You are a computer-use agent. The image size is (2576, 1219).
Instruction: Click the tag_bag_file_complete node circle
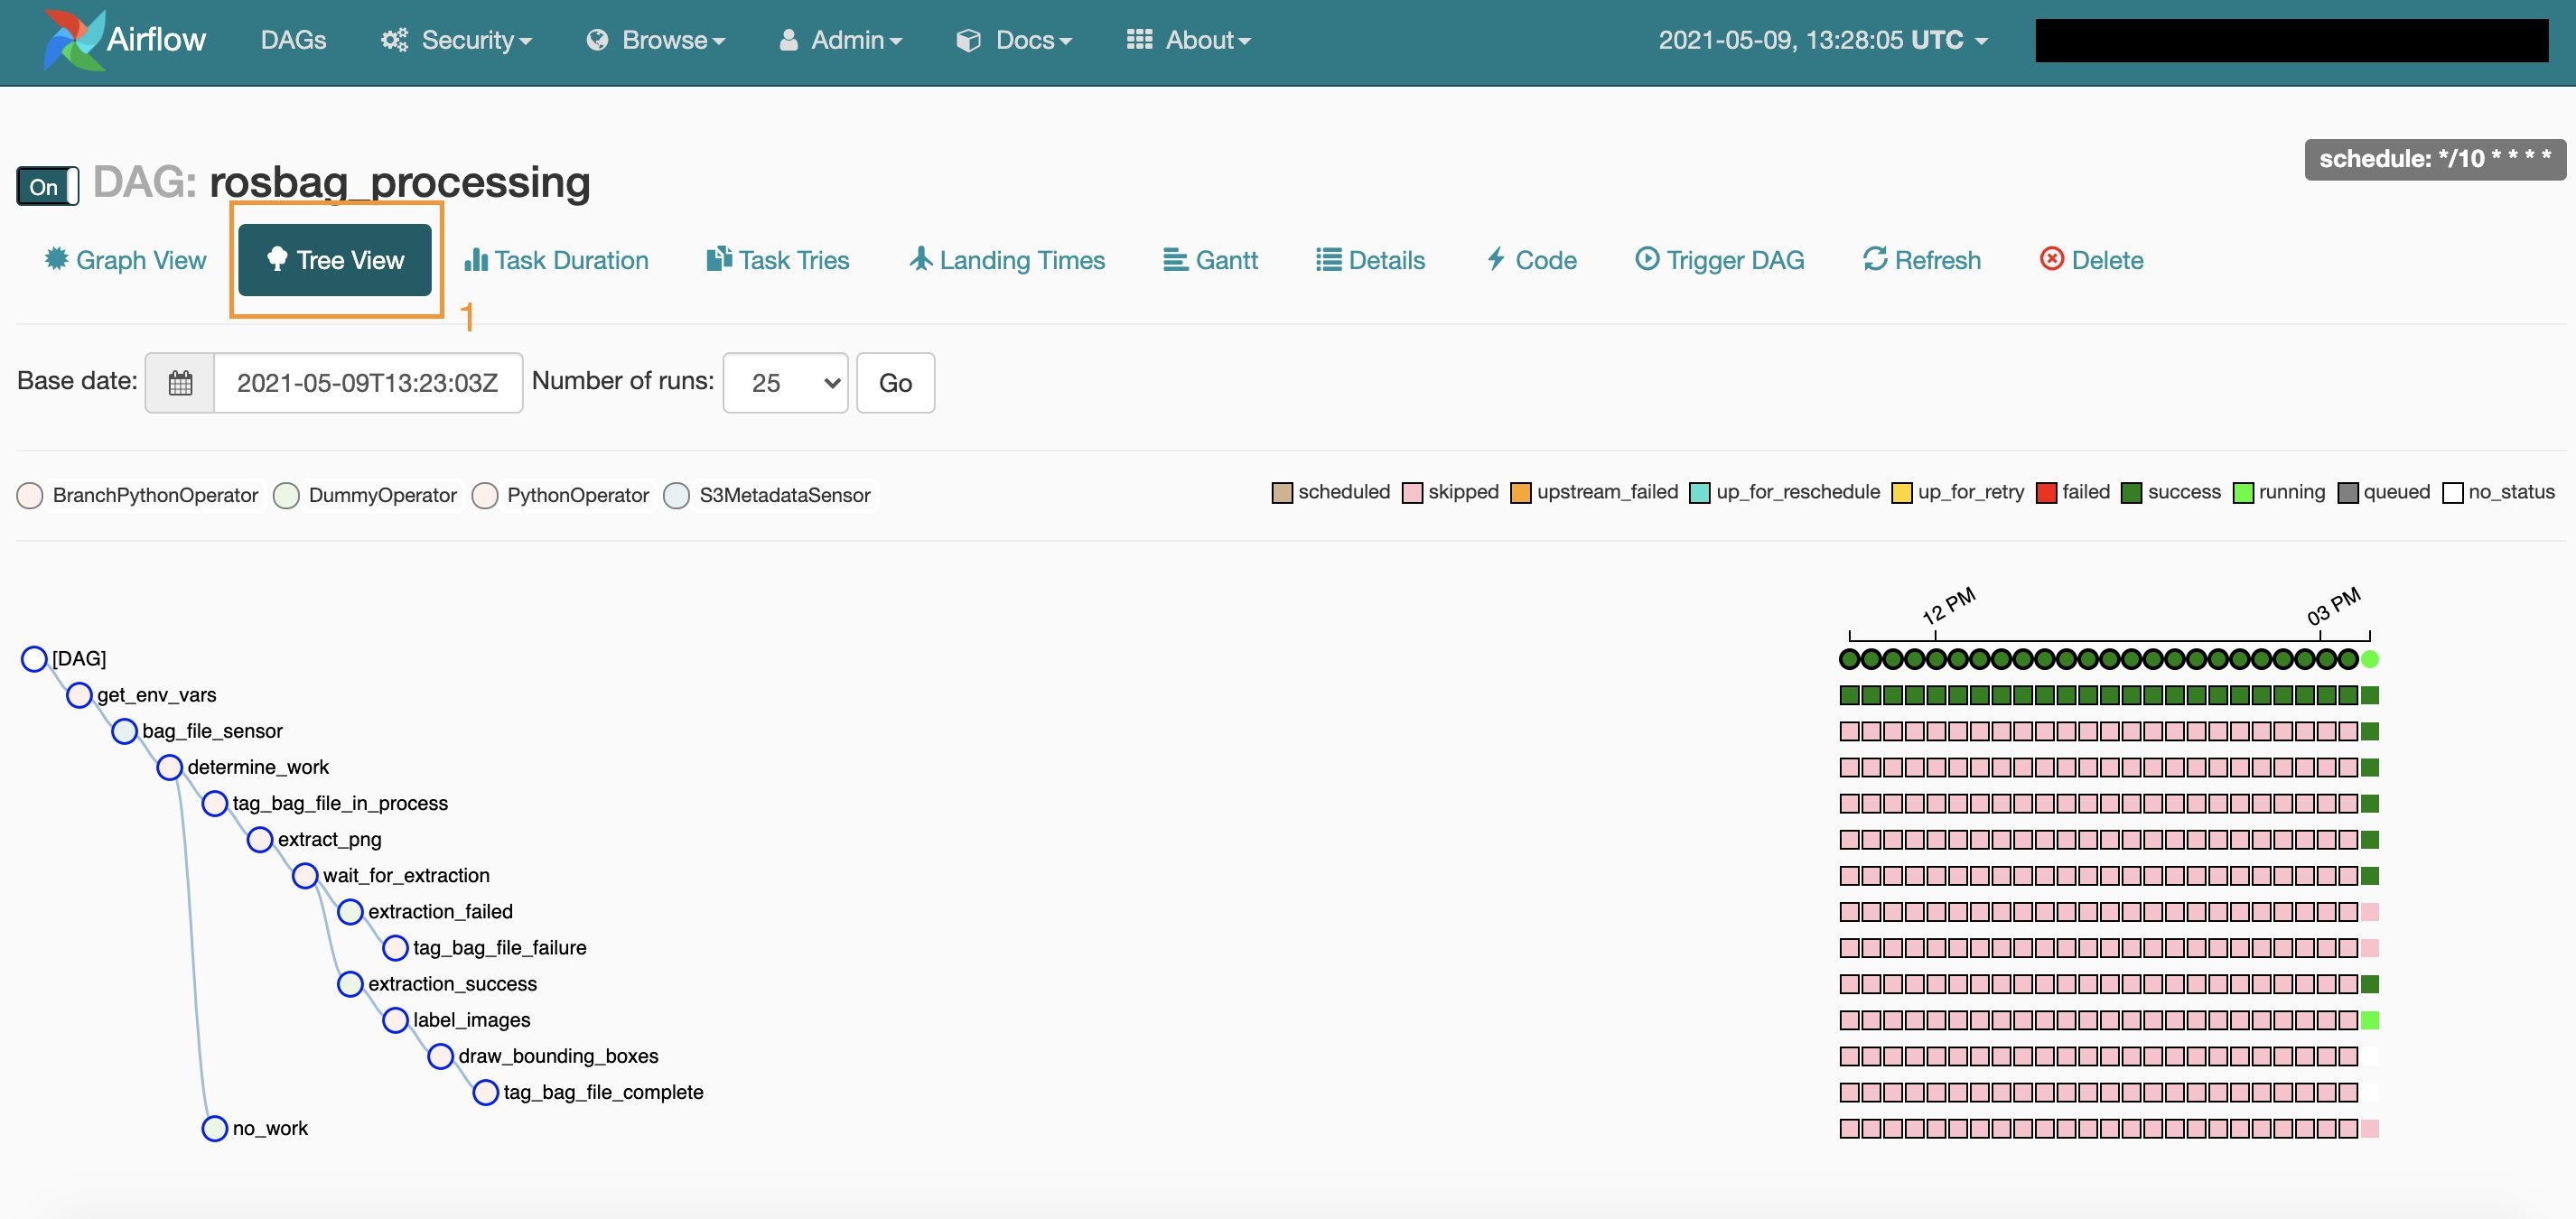[485, 1092]
